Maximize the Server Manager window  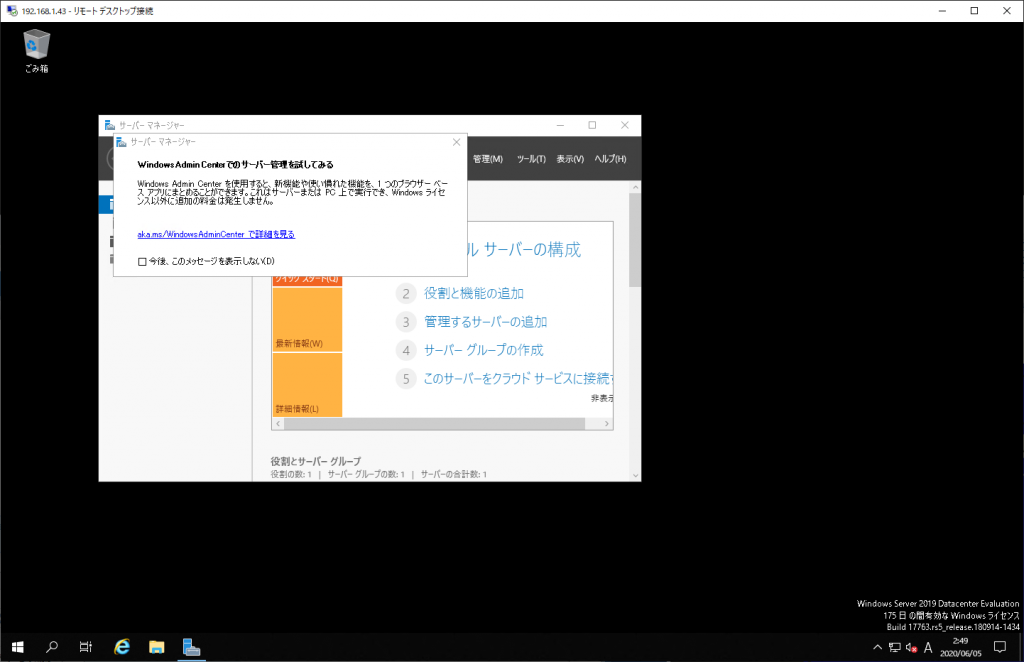(592, 125)
